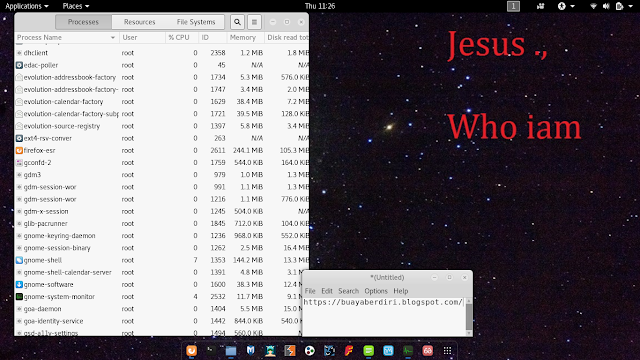Open the File menu in text editor

pos(310,291)
